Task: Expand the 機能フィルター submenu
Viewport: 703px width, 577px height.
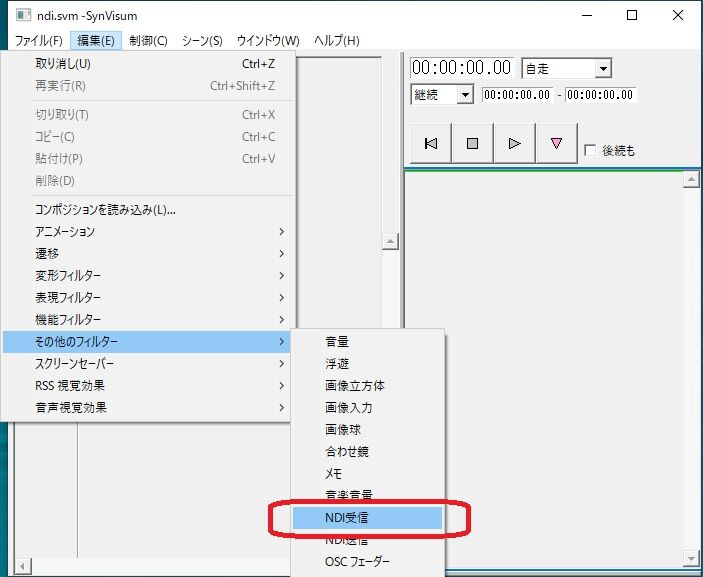Action: (x=148, y=319)
